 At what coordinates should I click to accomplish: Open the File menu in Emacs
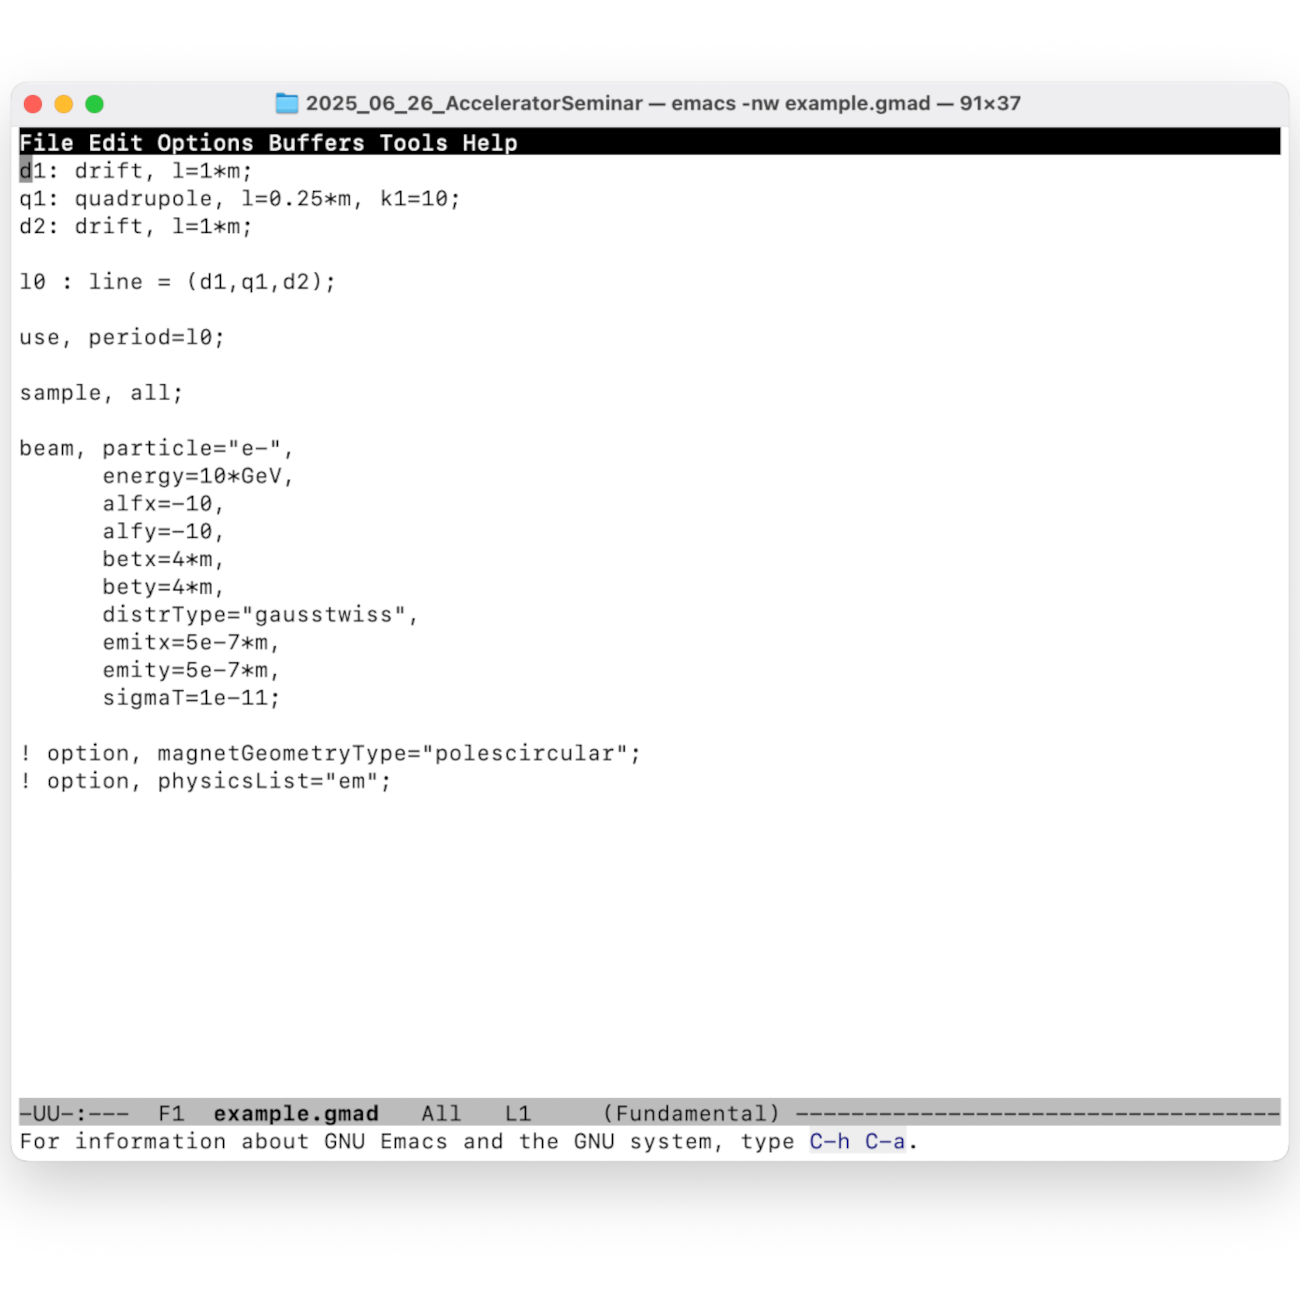[46, 143]
